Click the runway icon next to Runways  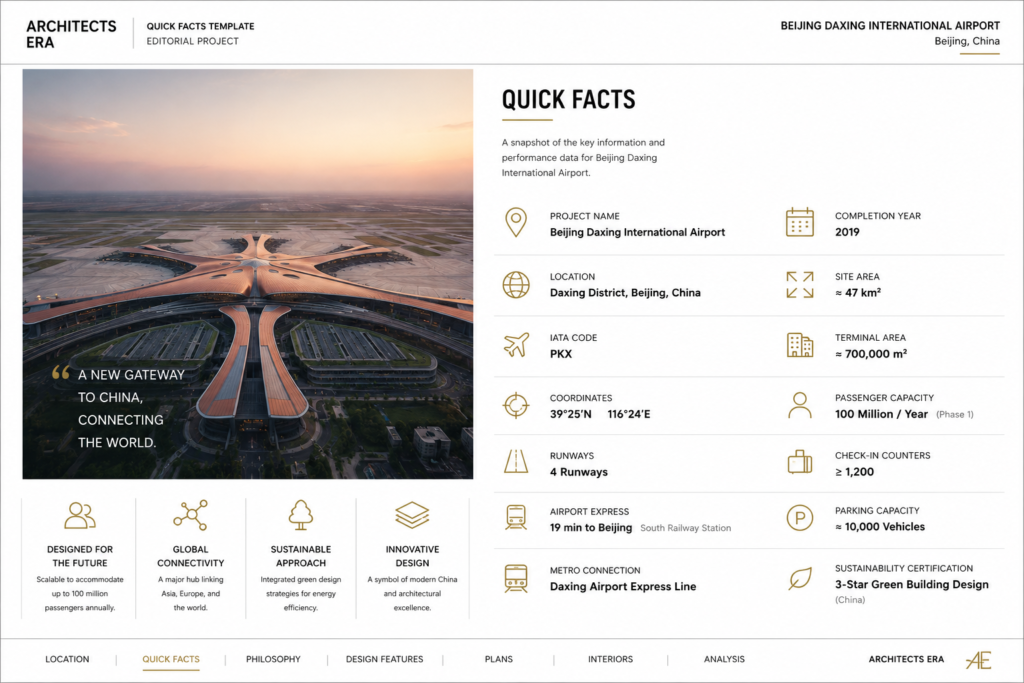[x=516, y=462]
